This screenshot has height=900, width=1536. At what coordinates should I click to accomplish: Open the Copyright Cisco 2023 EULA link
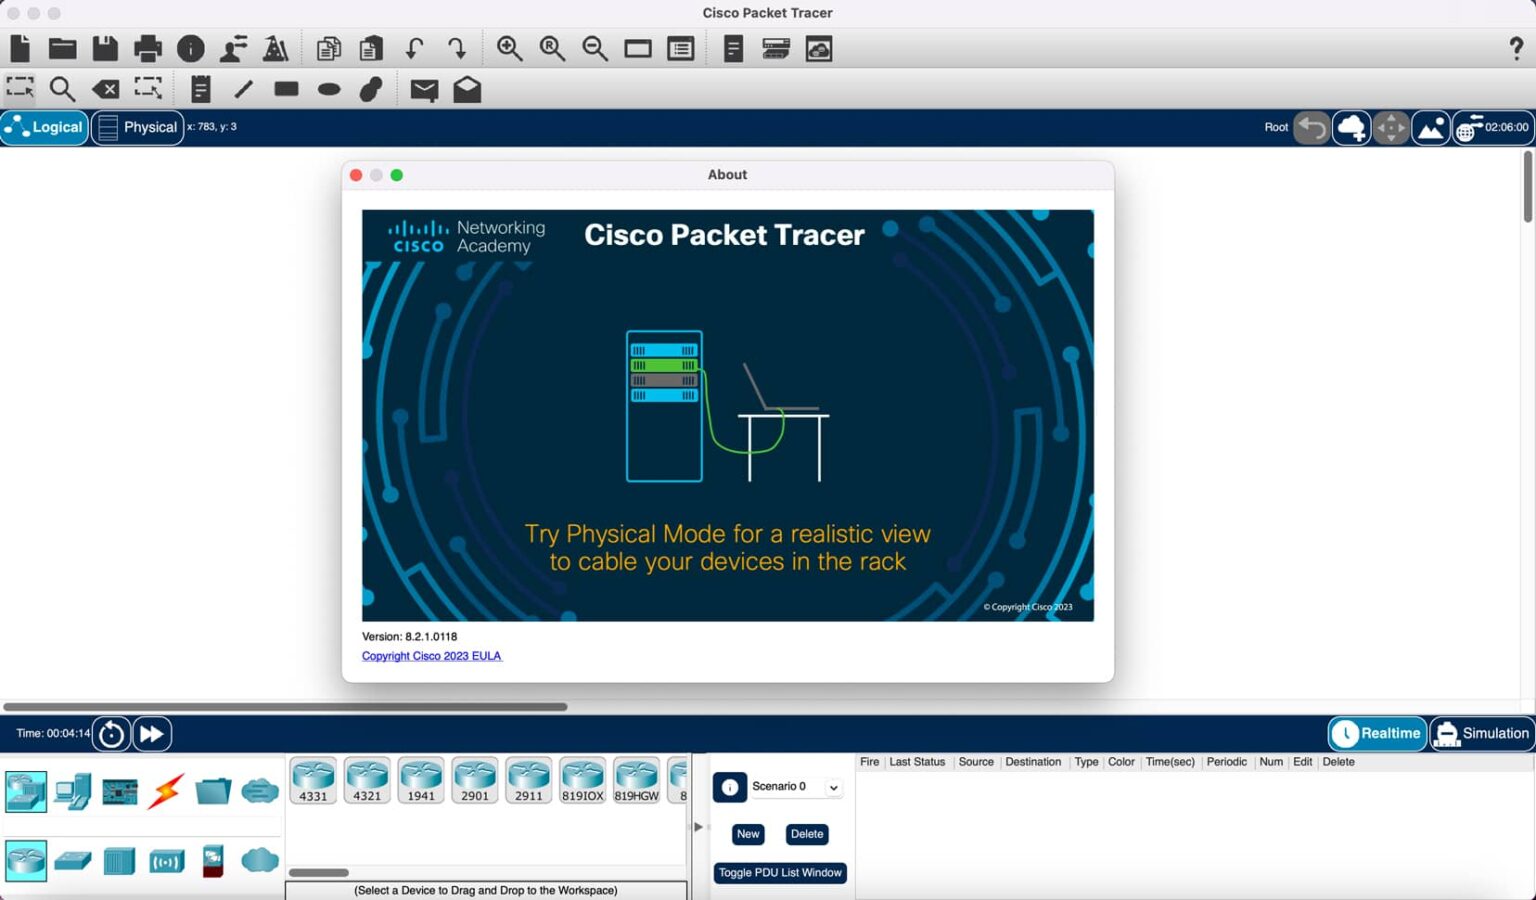tap(432, 655)
